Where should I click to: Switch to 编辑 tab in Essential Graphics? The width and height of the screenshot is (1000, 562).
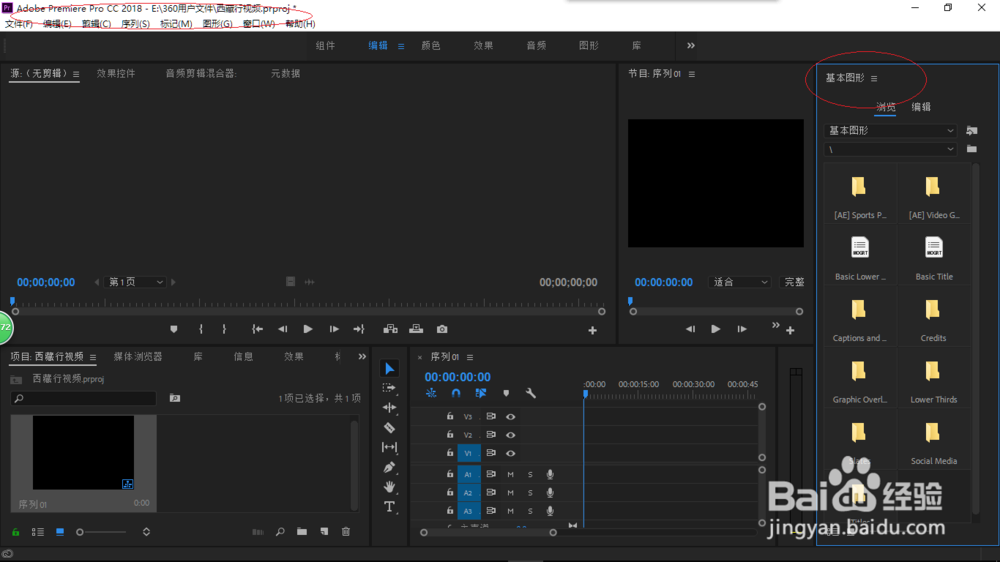click(x=921, y=107)
